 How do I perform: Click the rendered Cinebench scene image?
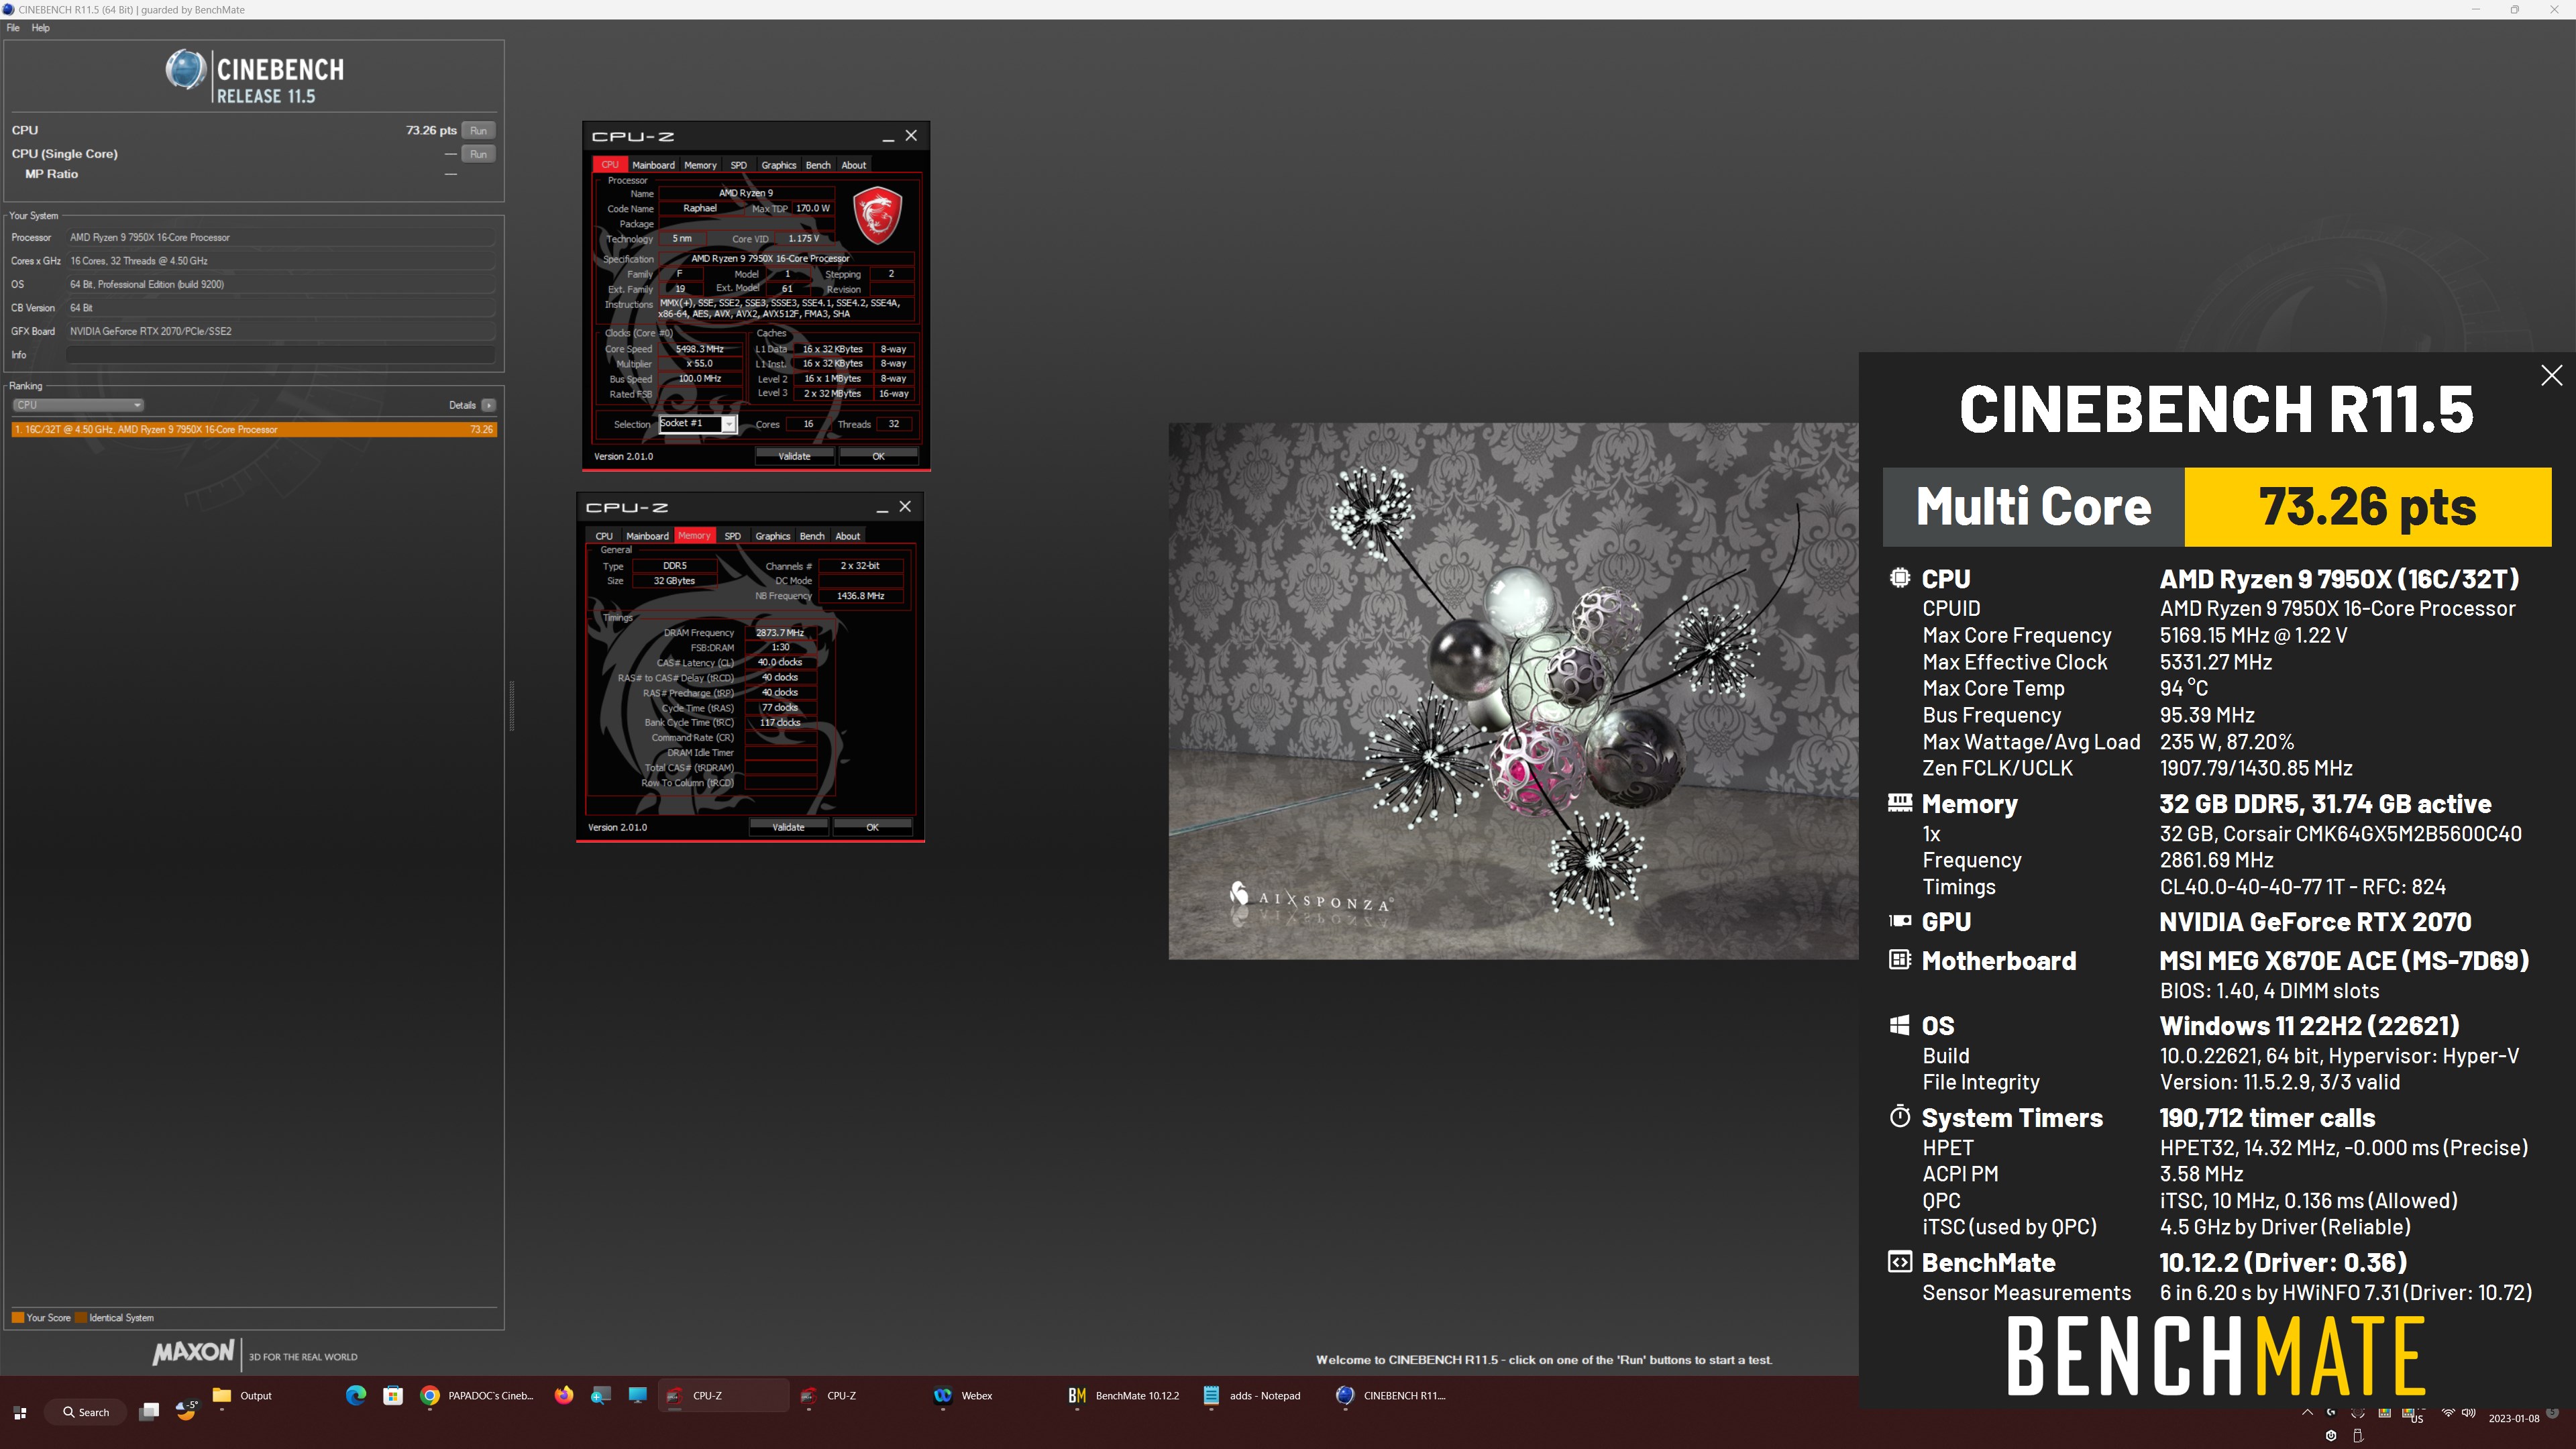tap(1513, 691)
